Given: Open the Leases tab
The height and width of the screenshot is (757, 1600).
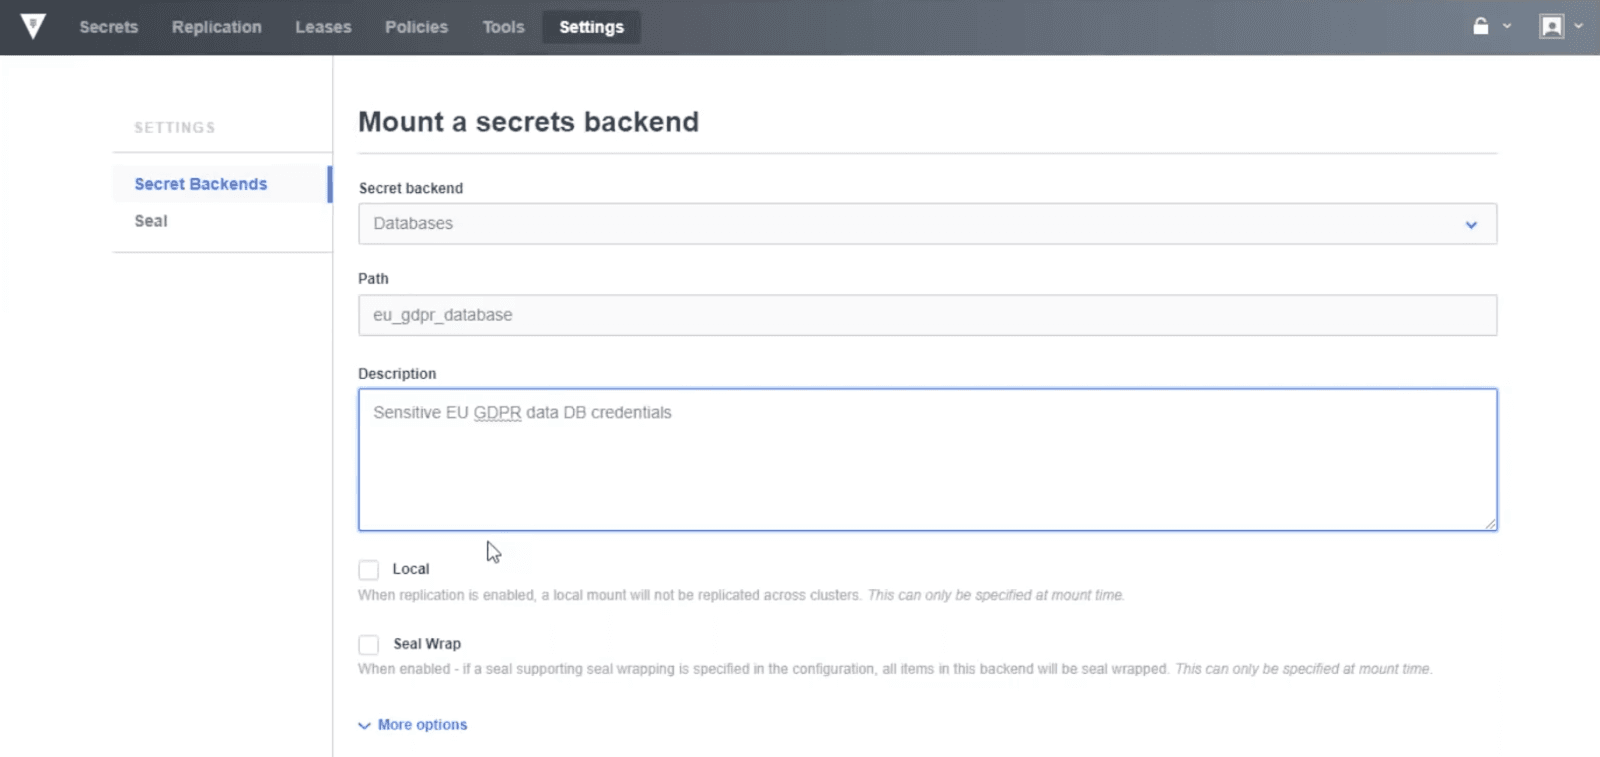Looking at the screenshot, I should [x=323, y=27].
